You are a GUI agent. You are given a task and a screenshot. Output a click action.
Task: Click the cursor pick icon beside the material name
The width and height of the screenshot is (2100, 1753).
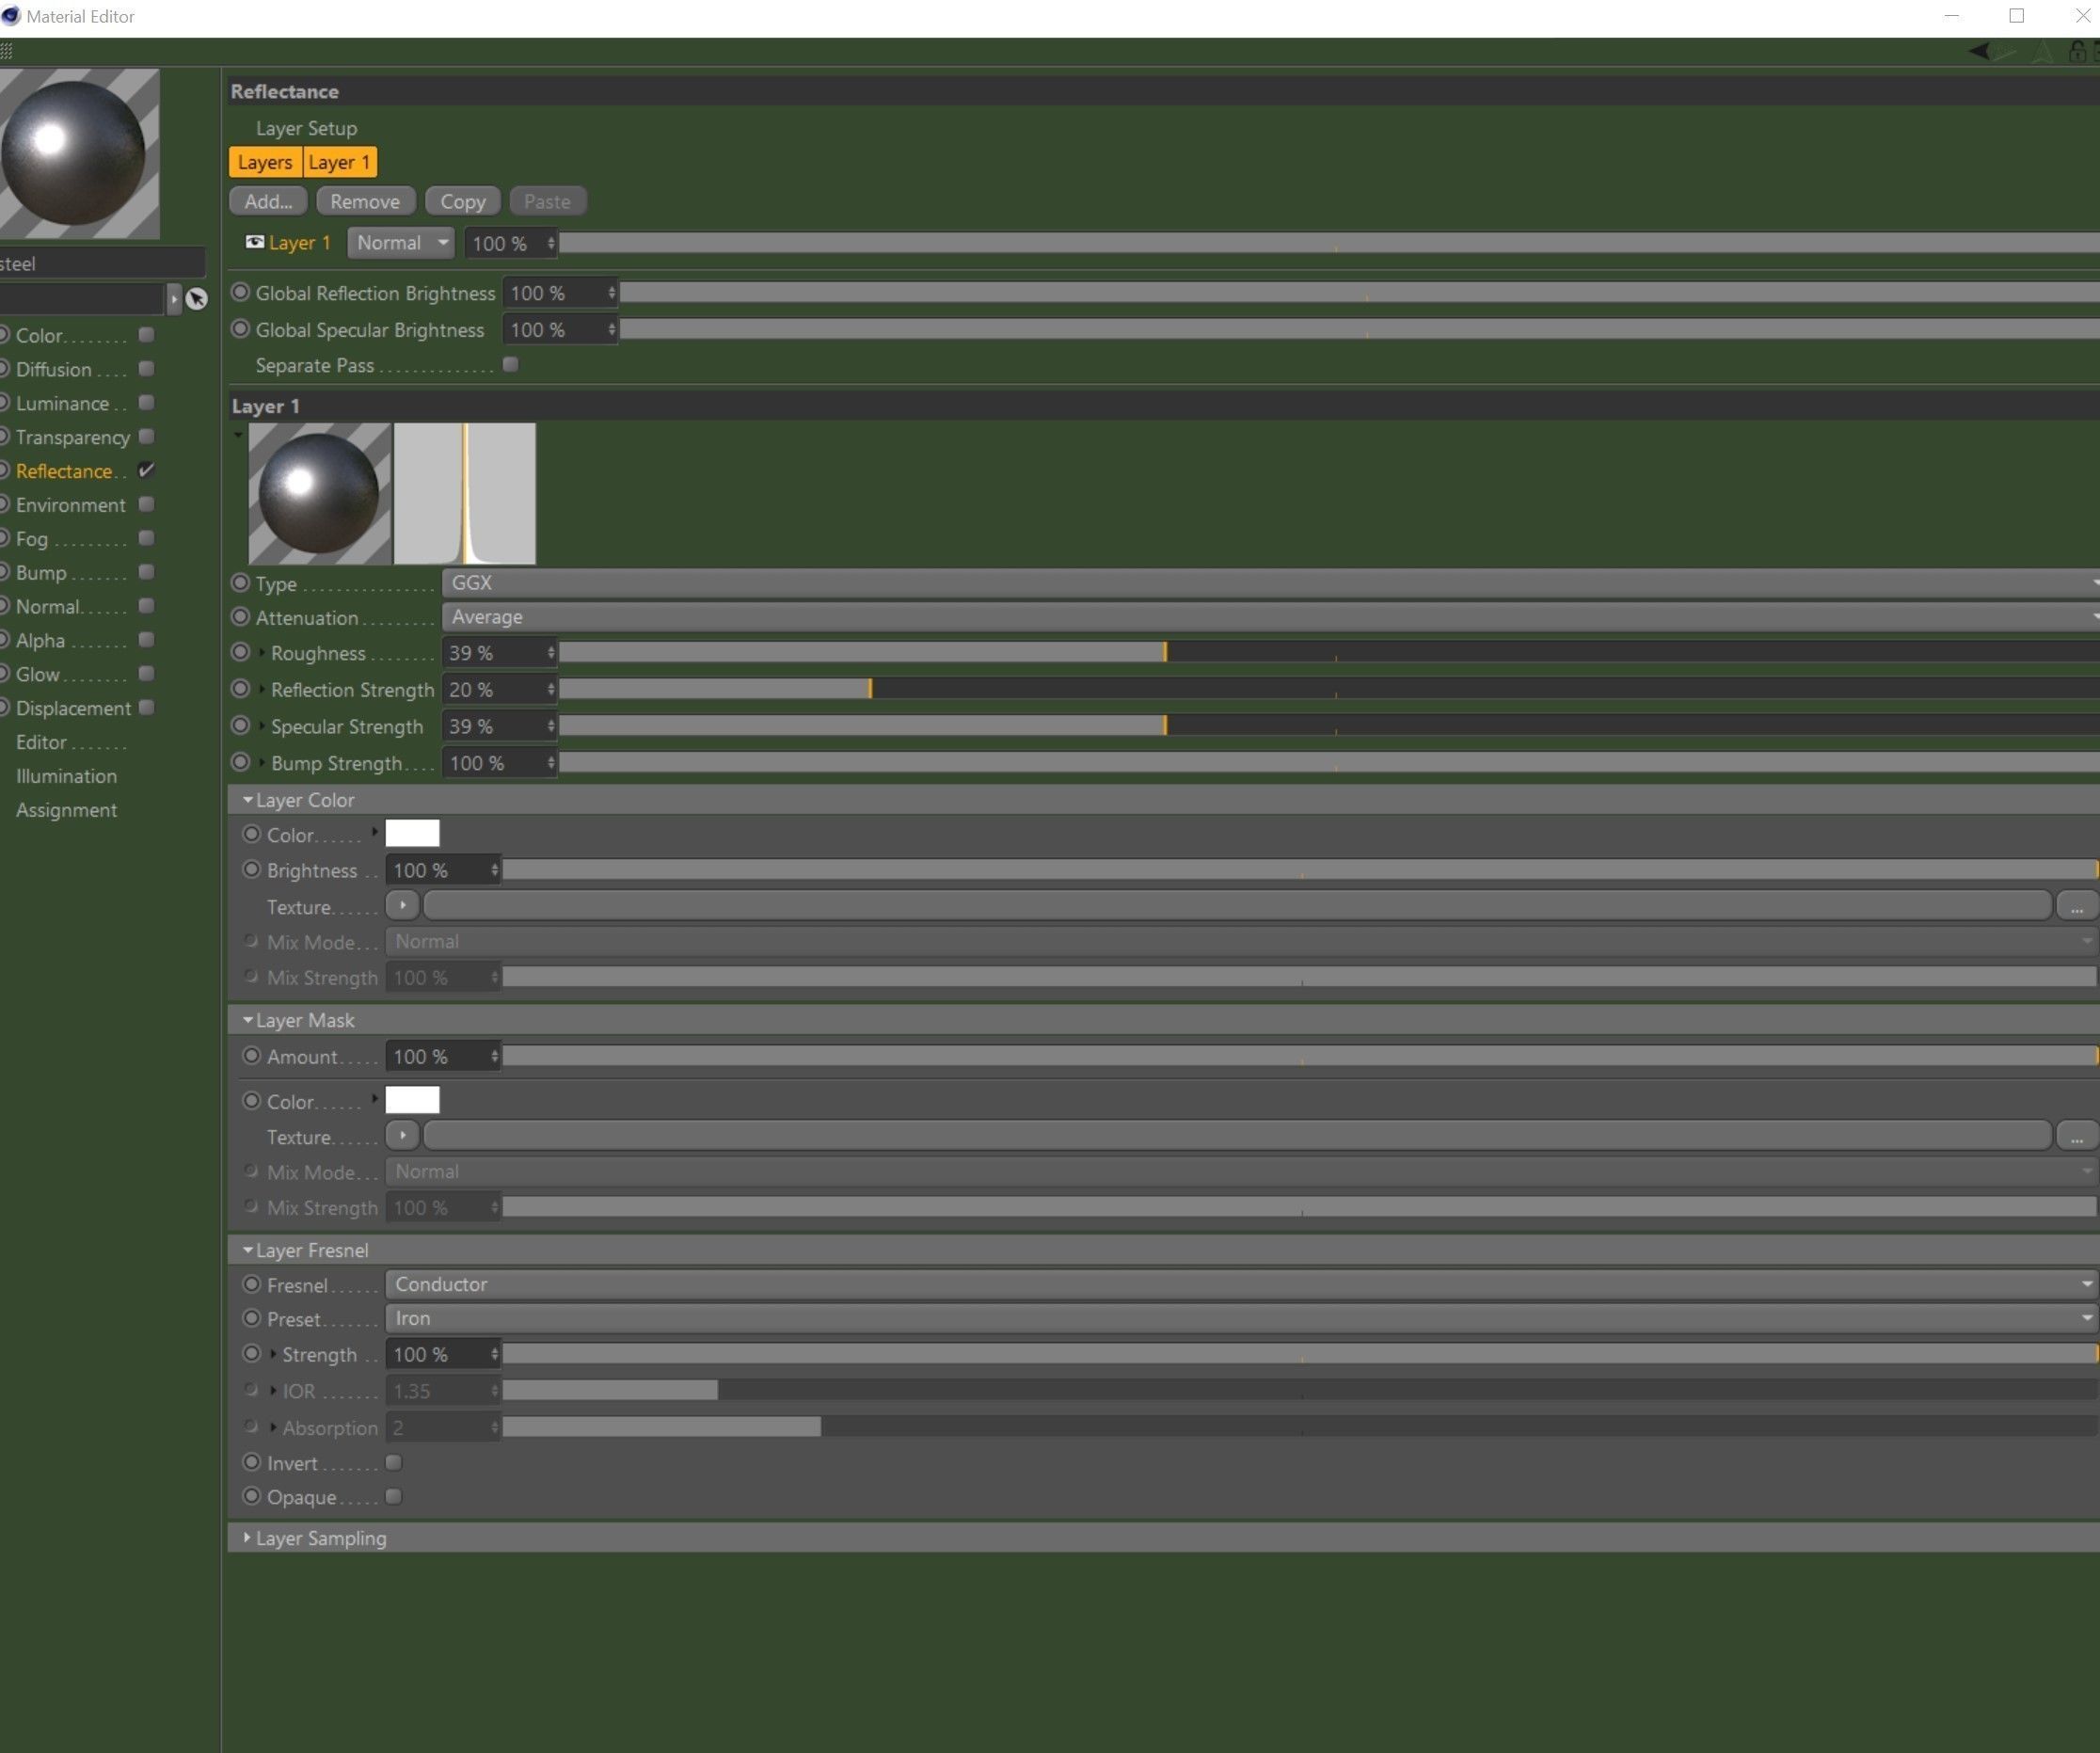pyautogui.click(x=196, y=299)
